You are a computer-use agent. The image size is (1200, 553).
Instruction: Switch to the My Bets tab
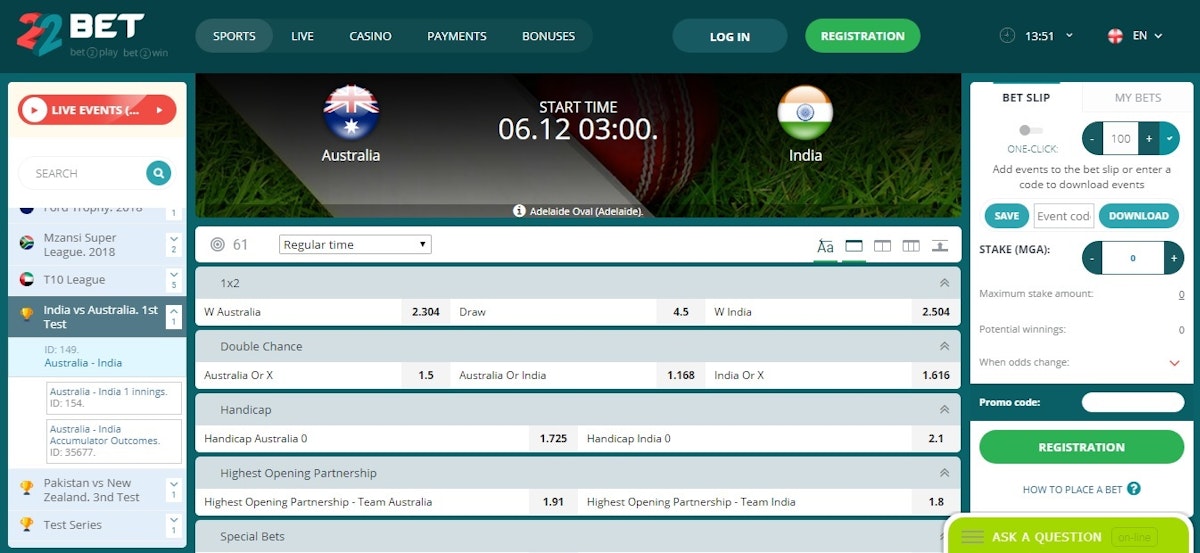(1138, 98)
